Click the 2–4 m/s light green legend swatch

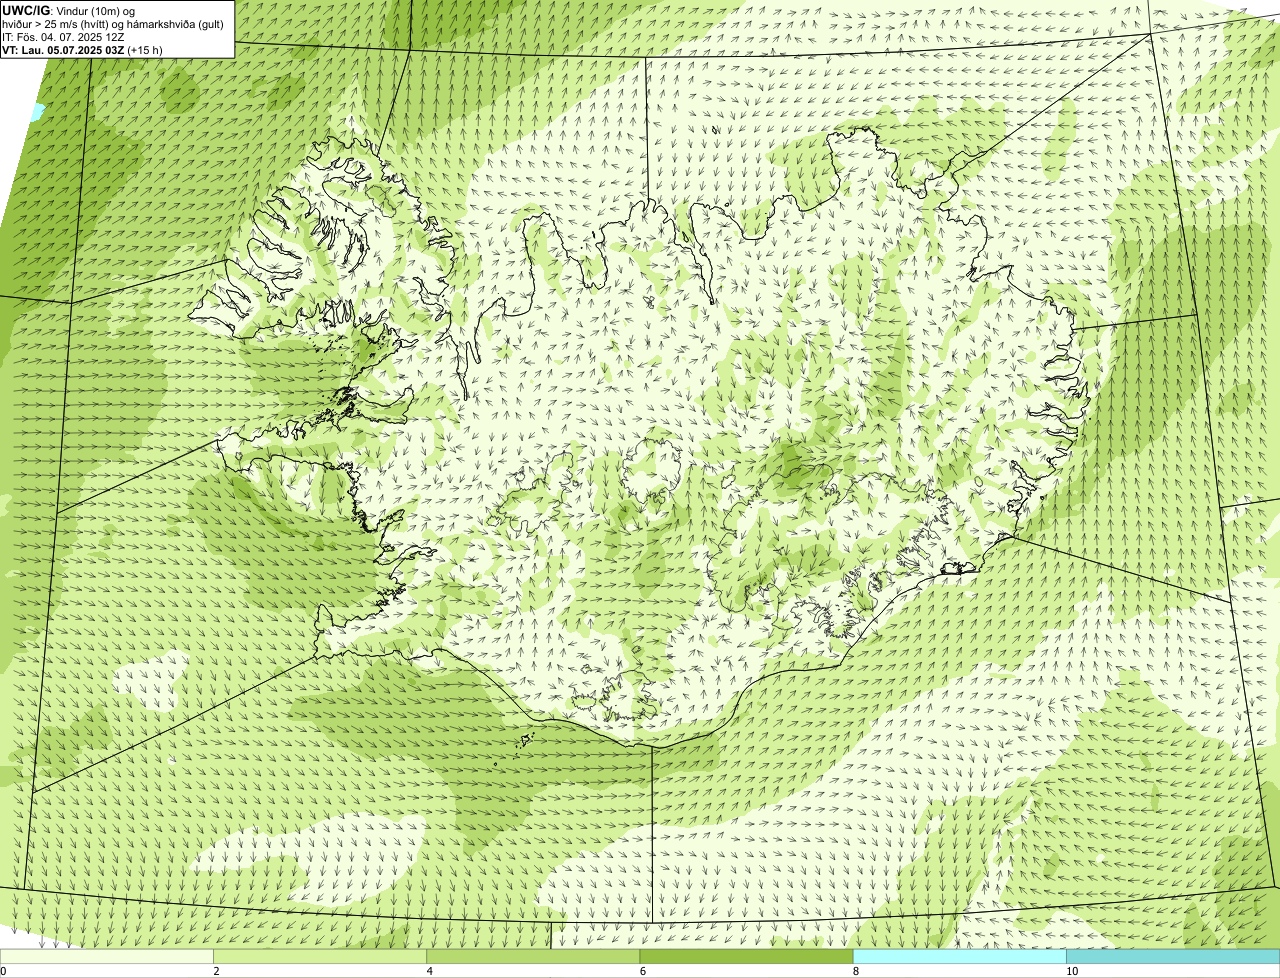[320, 957]
